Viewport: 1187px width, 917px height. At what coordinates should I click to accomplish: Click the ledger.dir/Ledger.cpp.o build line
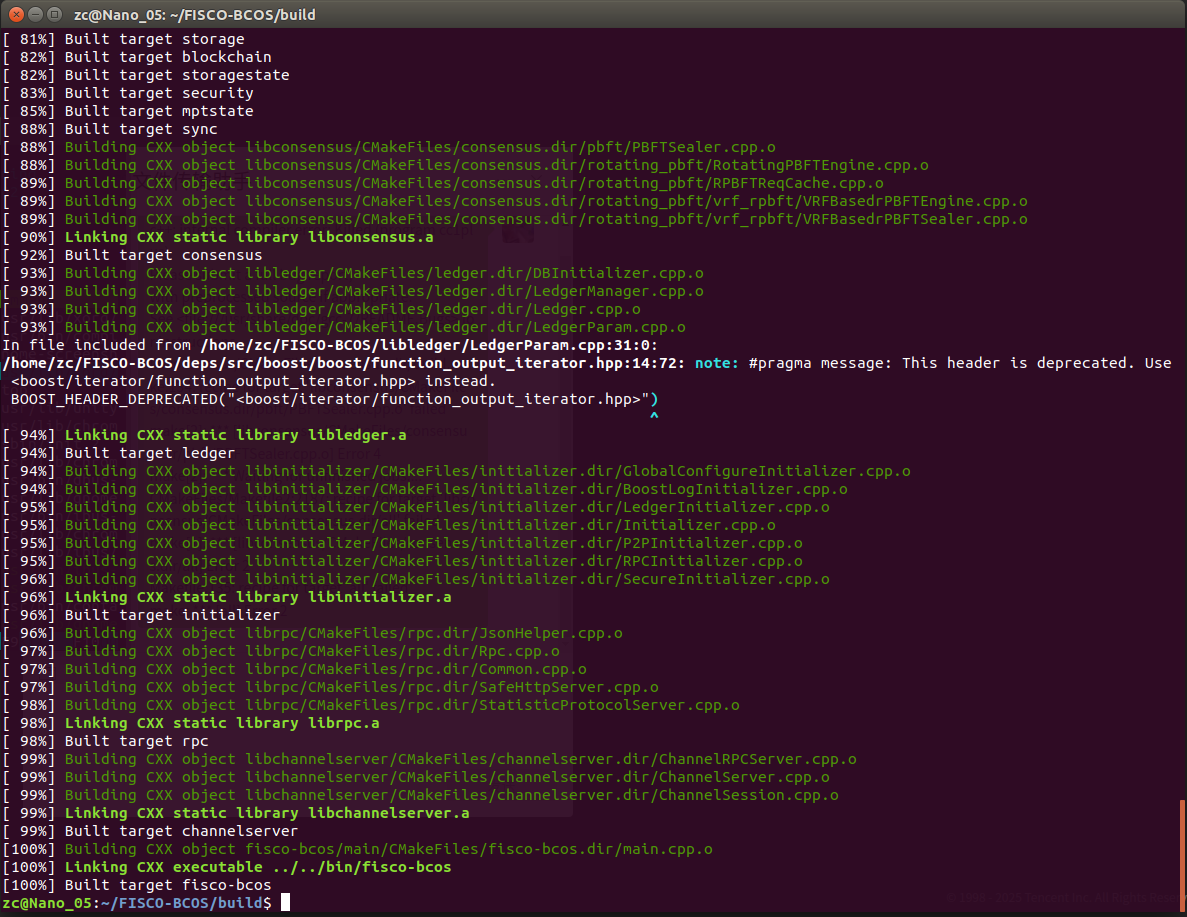coord(322,310)
